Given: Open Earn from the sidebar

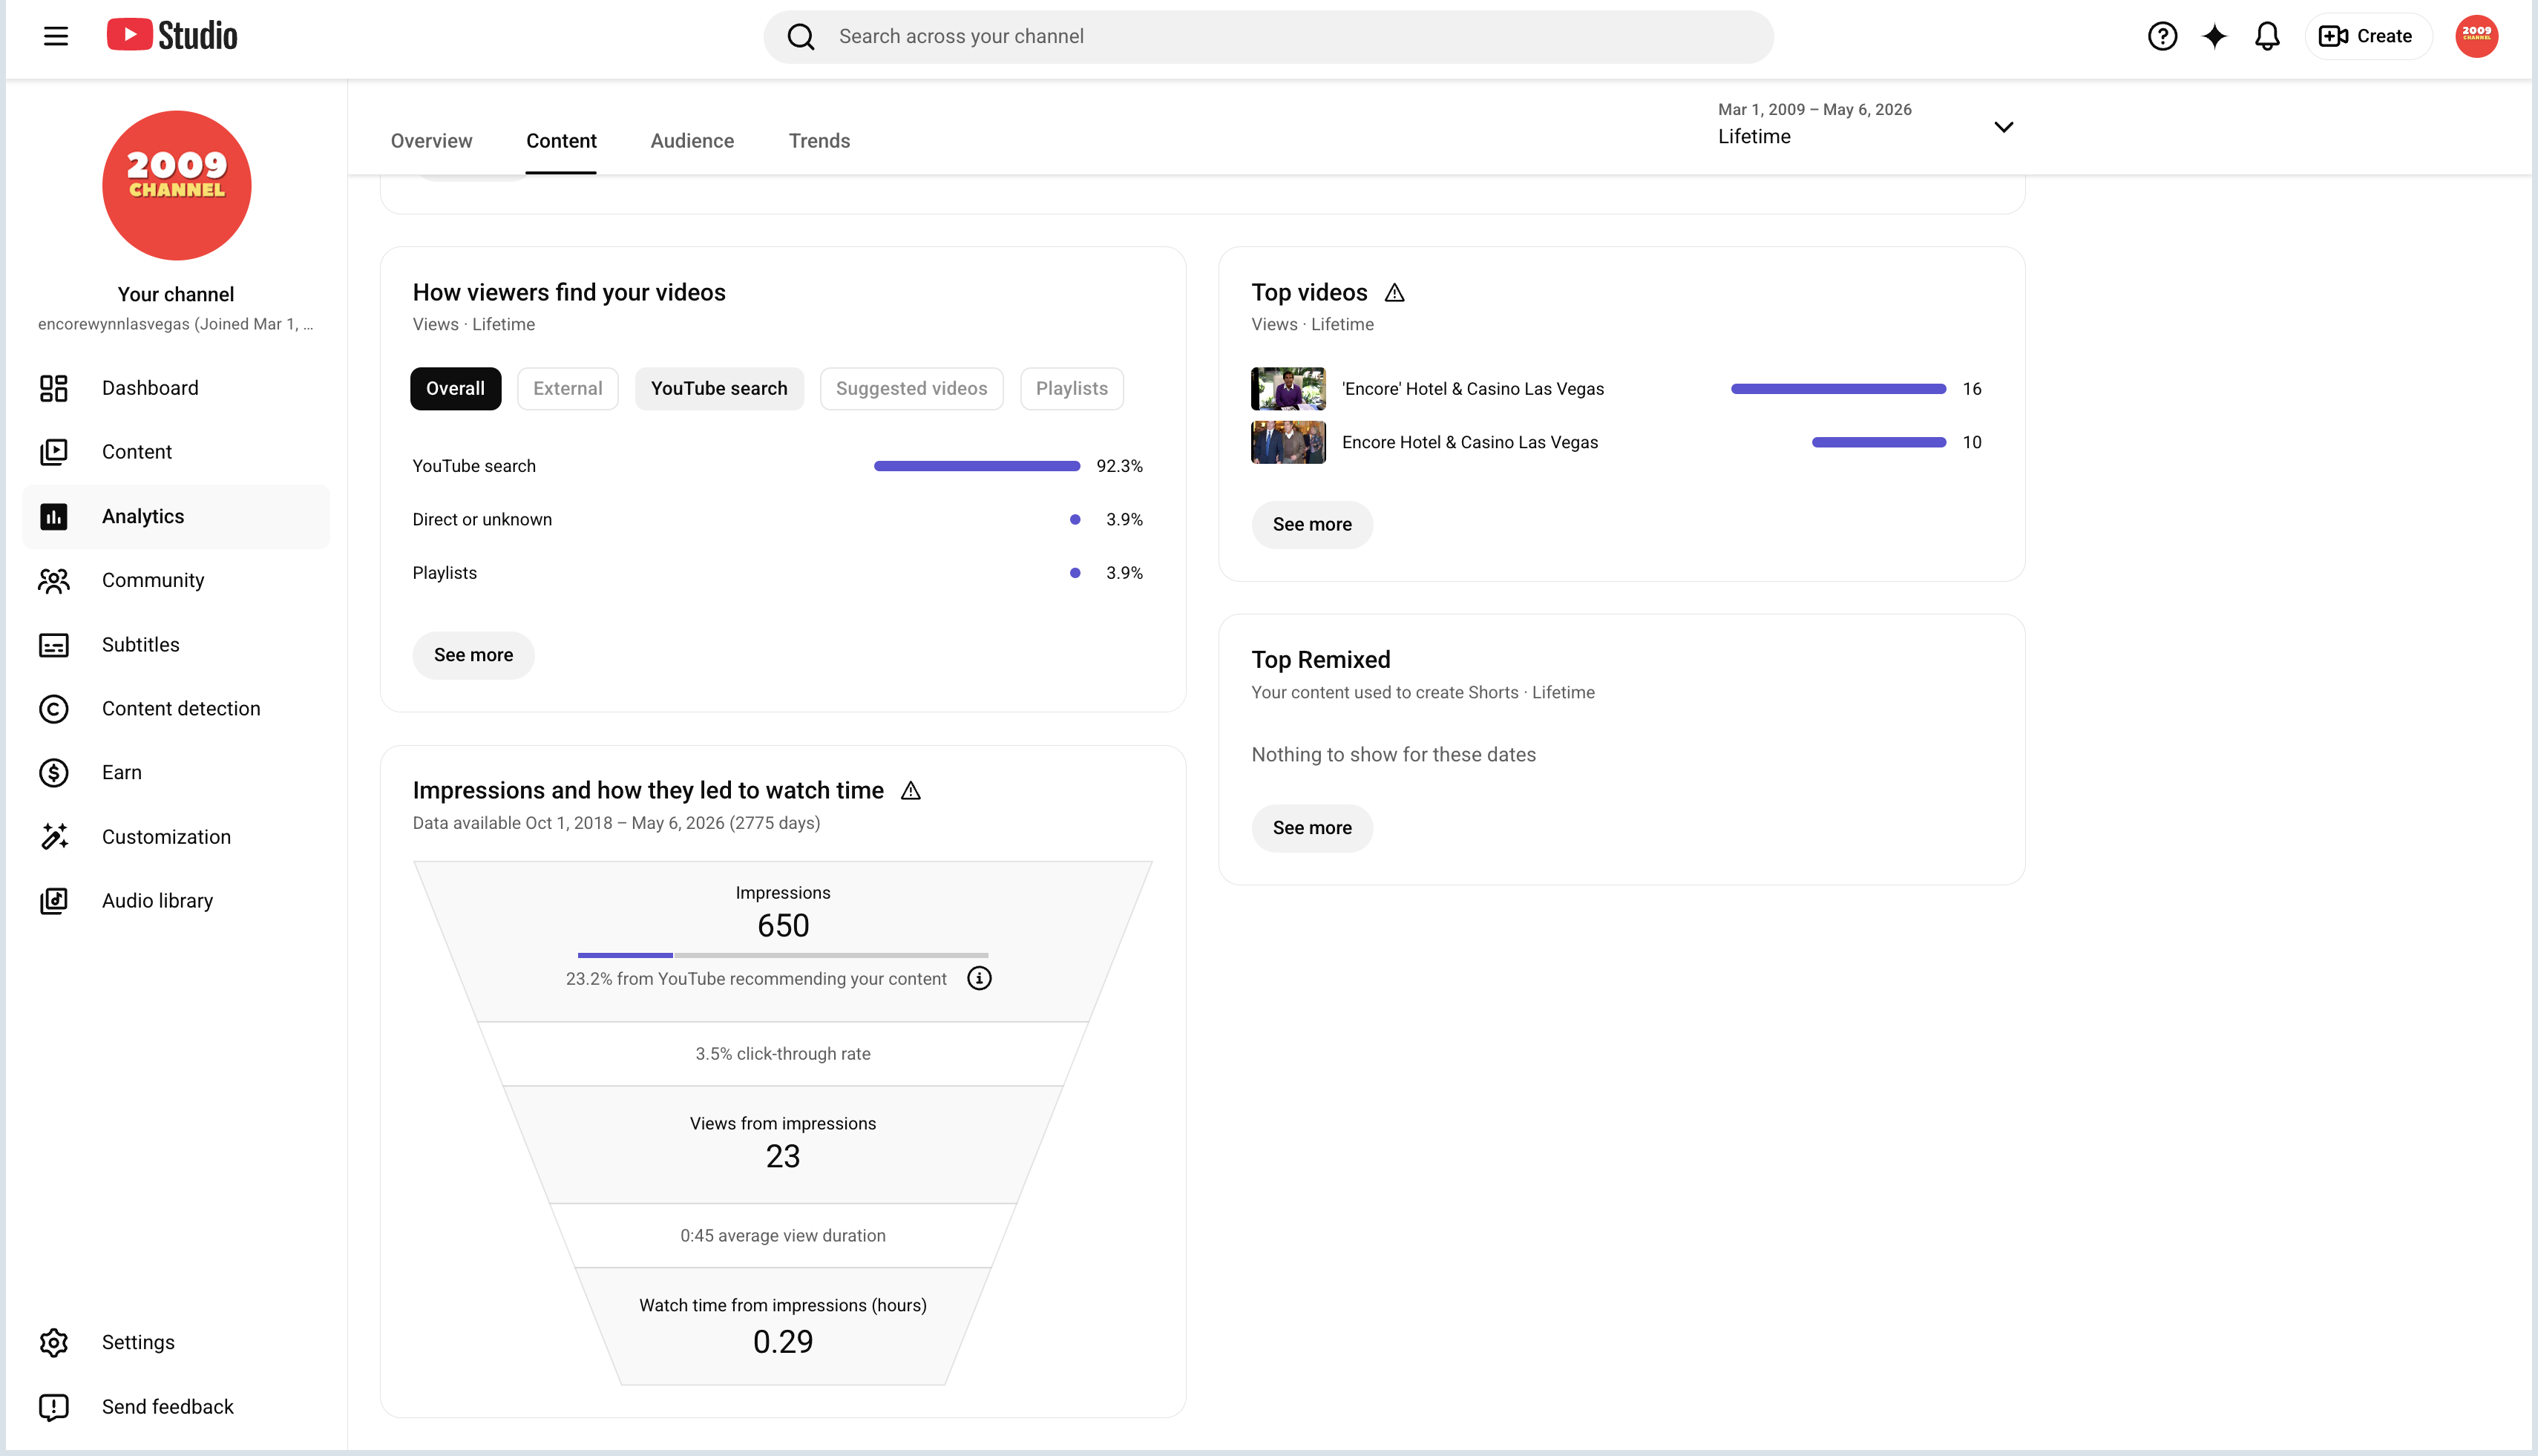Looking at the screenshot, I should click(176, 773).
